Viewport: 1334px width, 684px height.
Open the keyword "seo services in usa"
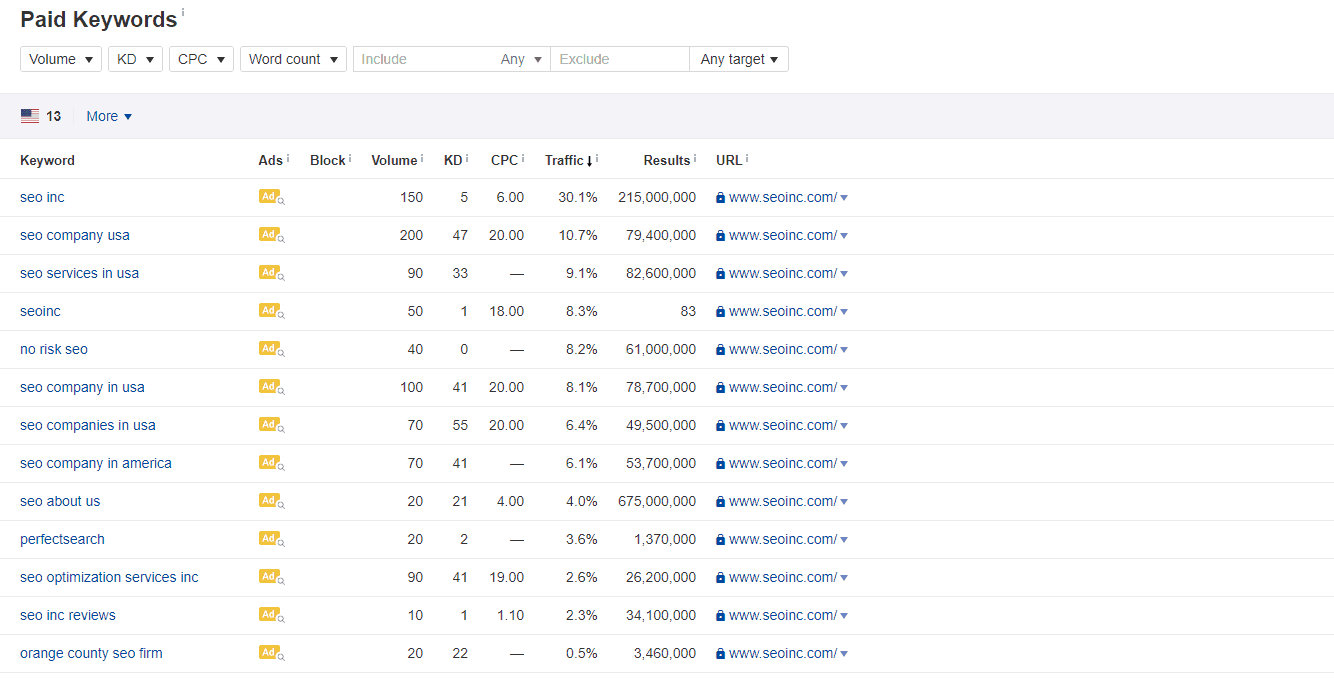coord(79,272)
